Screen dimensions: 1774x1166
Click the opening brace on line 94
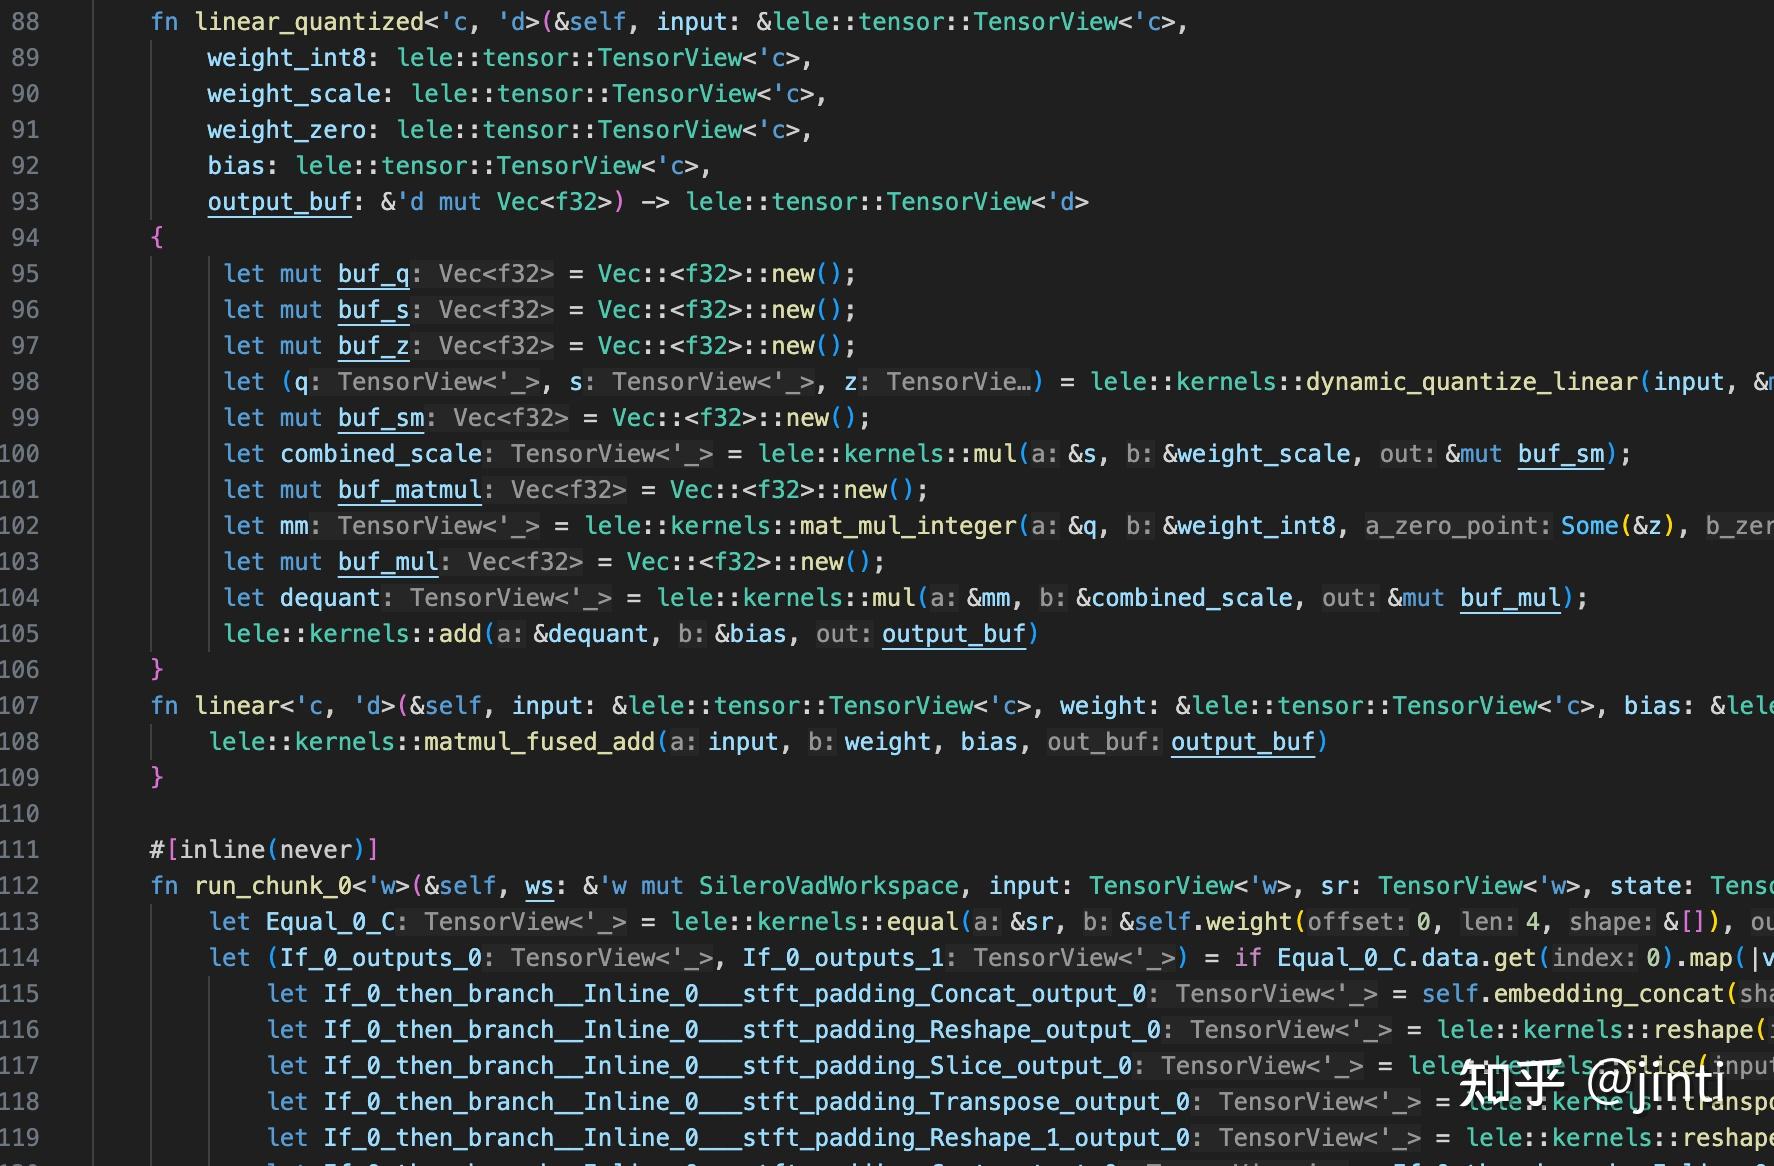157,238
